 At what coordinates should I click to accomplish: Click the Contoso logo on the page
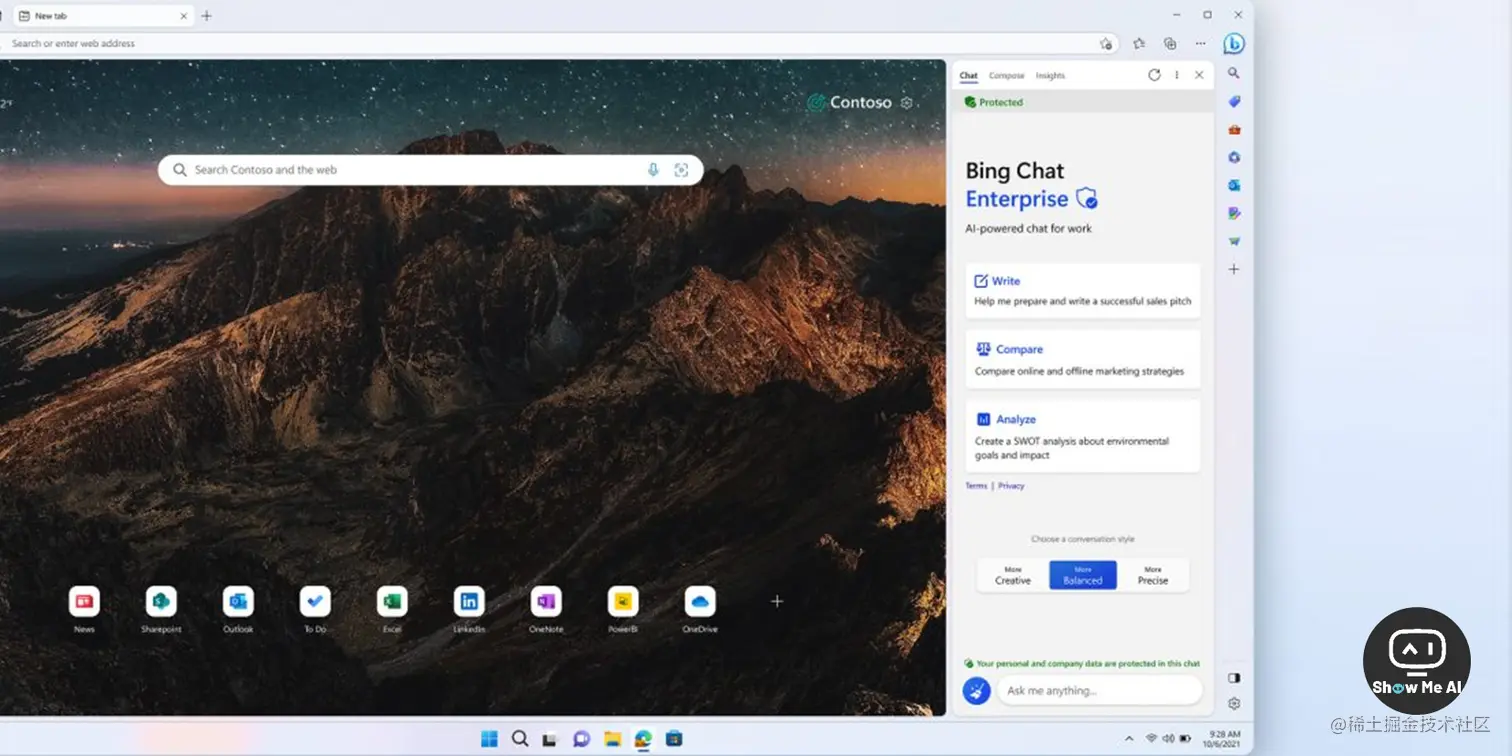[849, 103]
